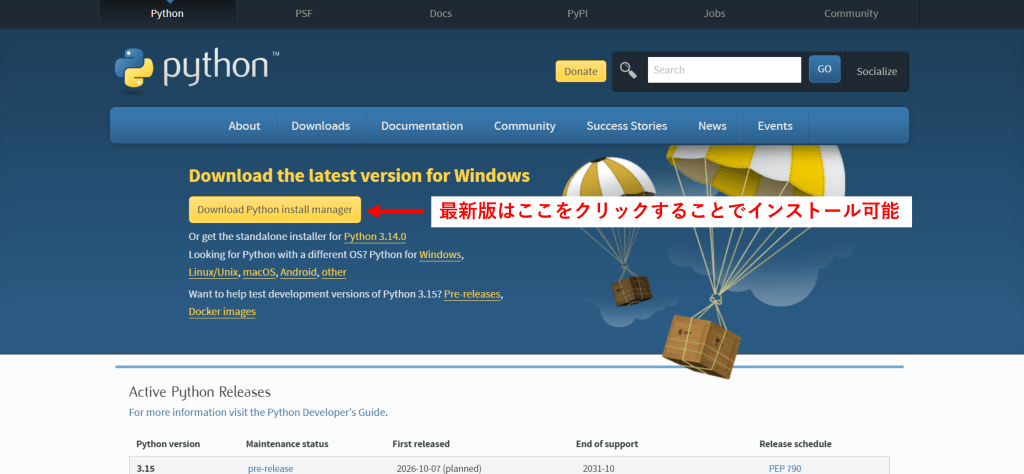Click the GO search button
Image resolution: width=1024 pixels, height=474 pixels.
click(824, 69)
